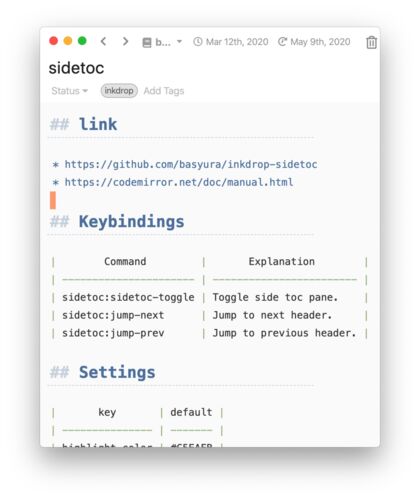
Task: Click the green maximize window button
Action: 82,41
